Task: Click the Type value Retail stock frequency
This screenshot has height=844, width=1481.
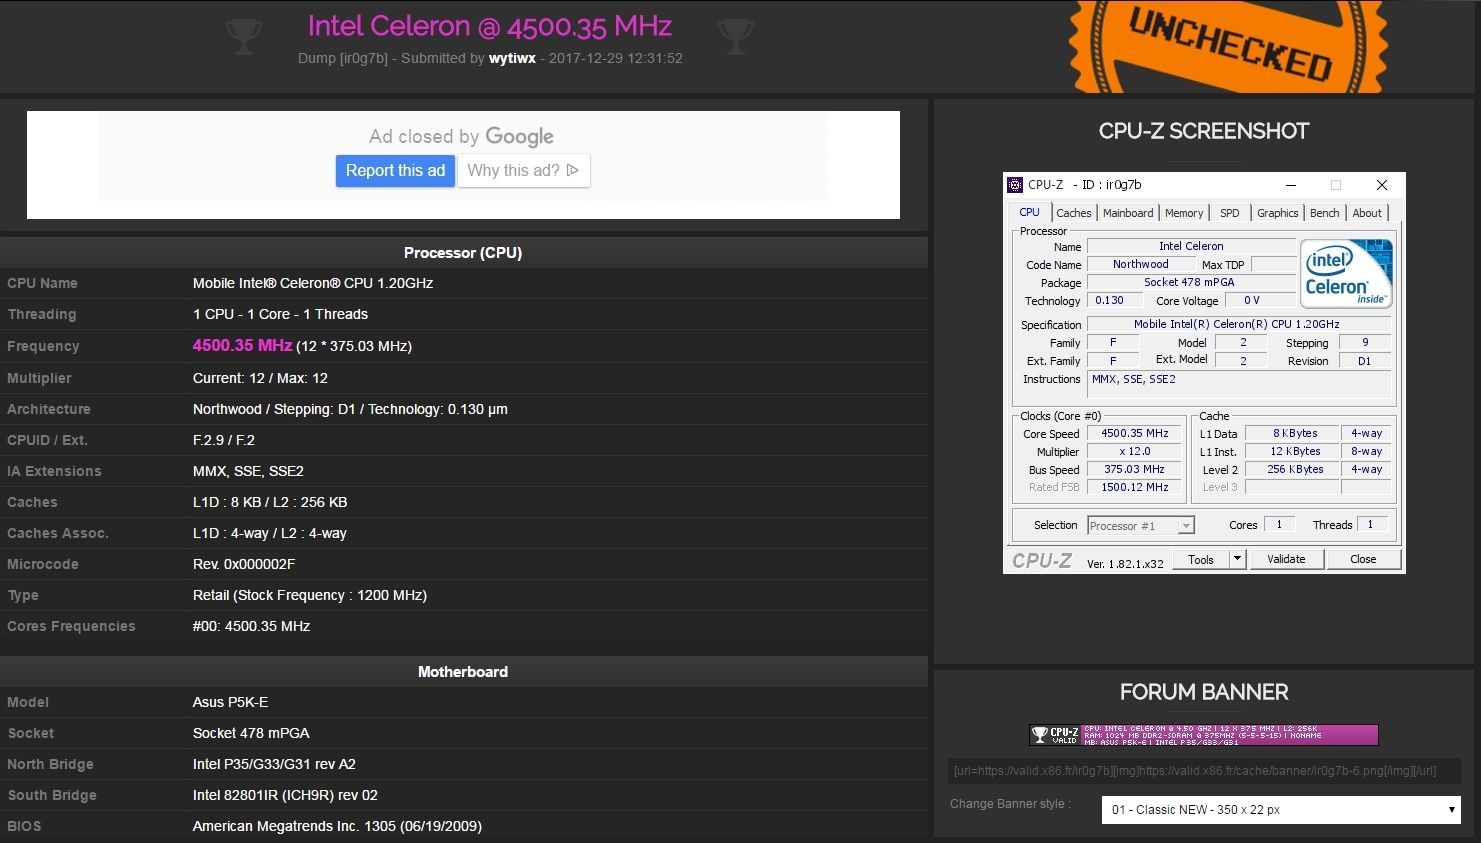Action: point(310,595)
